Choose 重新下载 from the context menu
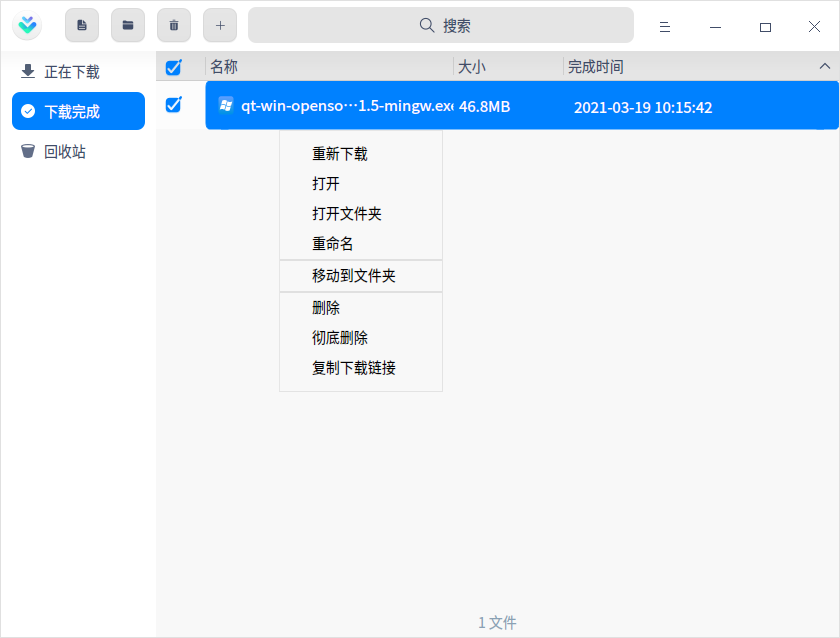840x638 pixels. [361, 154]
